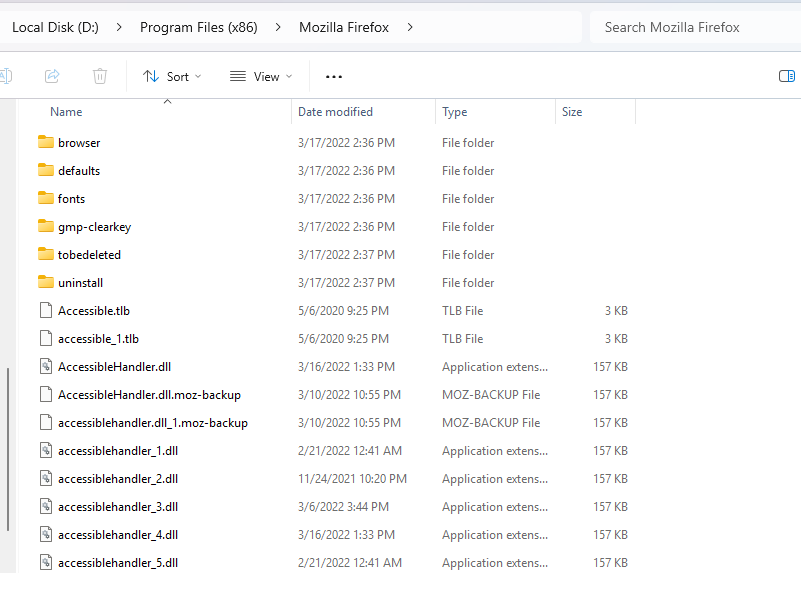
Task: Click the uninstall folder icon
Action: (x=46, y=282)
